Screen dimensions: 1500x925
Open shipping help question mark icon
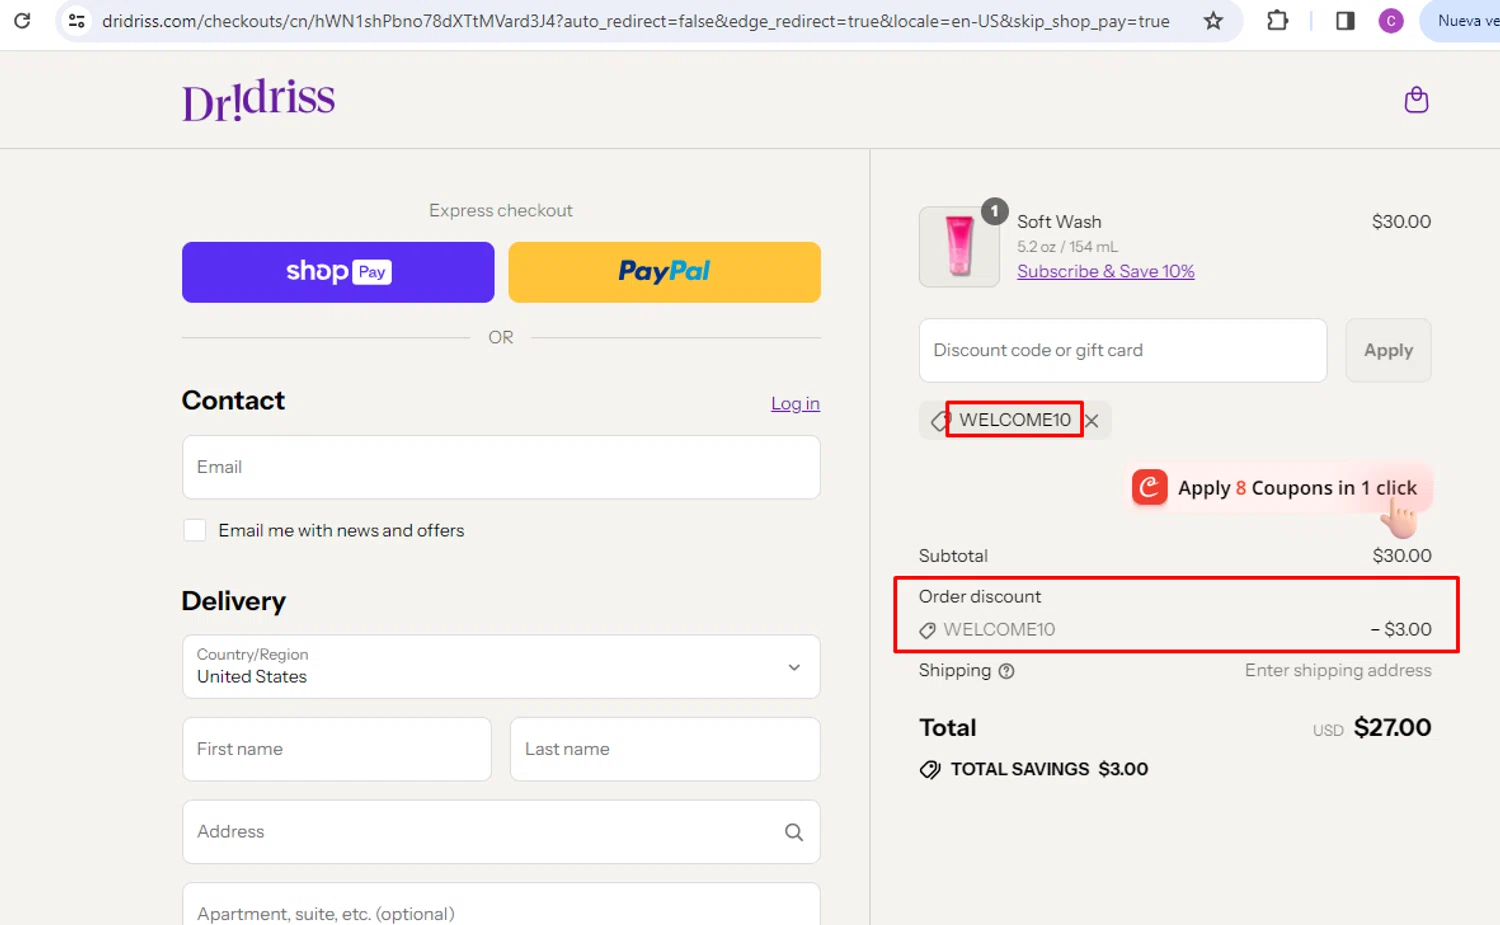pos(1007,671)
